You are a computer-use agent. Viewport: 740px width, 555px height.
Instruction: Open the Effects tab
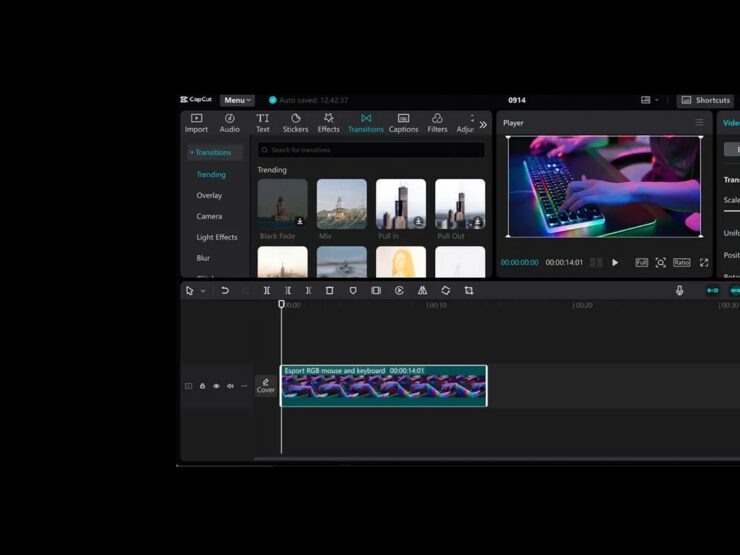tap(328, 123)
